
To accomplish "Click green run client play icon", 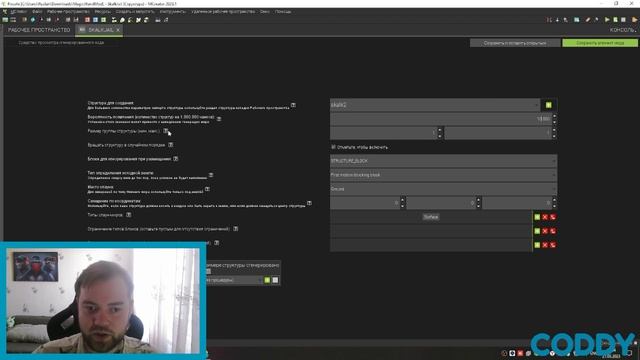I will click(607, 20).
